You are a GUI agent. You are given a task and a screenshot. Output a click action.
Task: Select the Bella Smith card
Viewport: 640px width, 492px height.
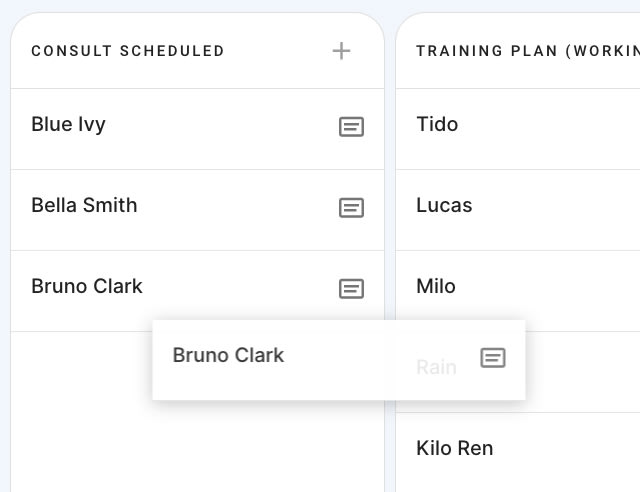pyautogui.click(x=197, y=210)
